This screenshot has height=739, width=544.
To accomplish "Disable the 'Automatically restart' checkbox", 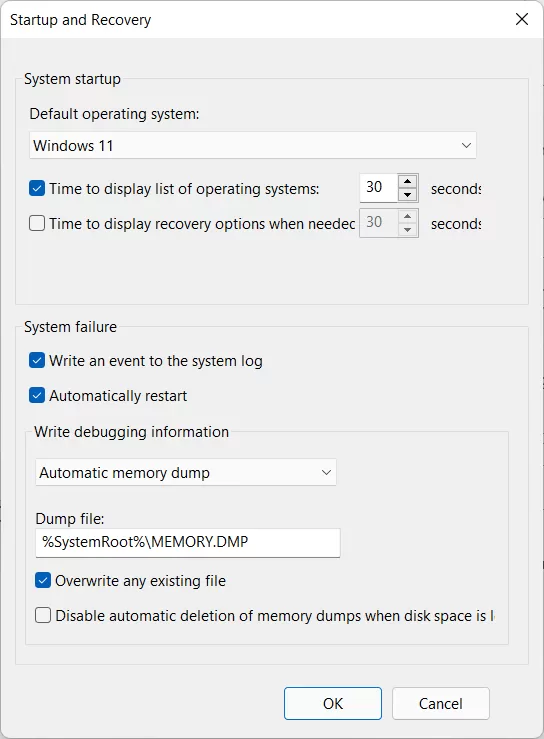I will tap(37, 395).
